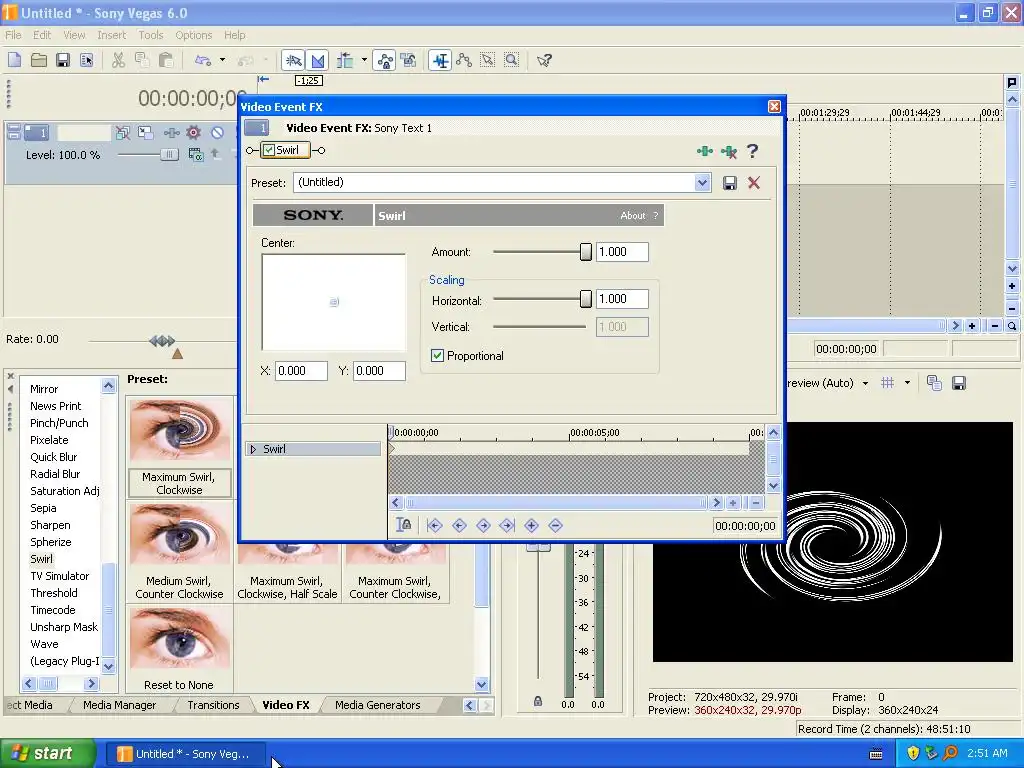This screenshot has height=768, width=1024.
Task: Click About in the Swirl plug-in header
Action: coord(633,216)
